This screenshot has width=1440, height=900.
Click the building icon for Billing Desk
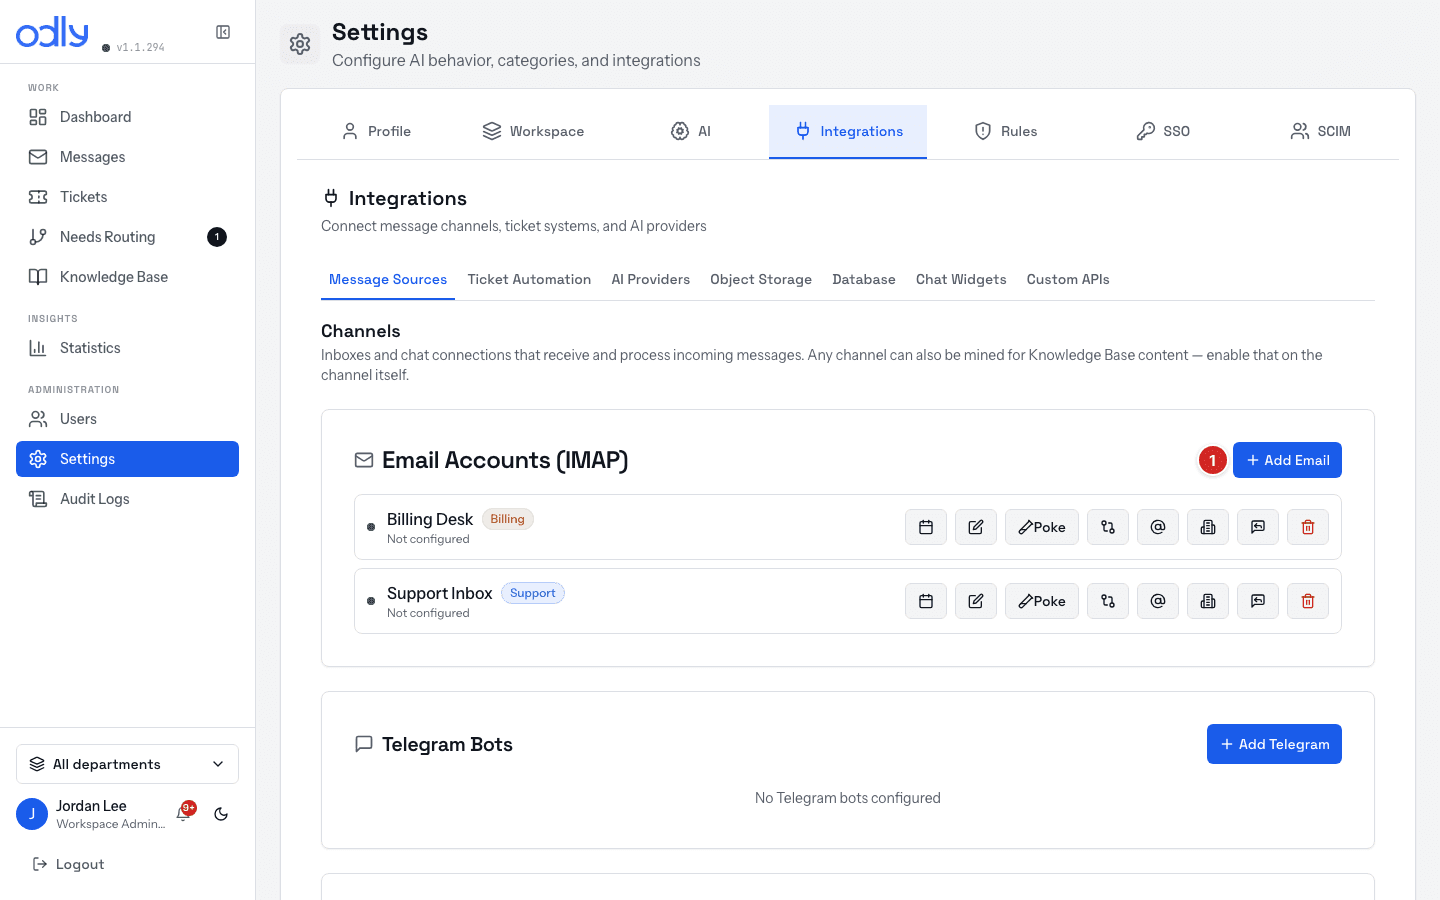[x=1208, y=527]
